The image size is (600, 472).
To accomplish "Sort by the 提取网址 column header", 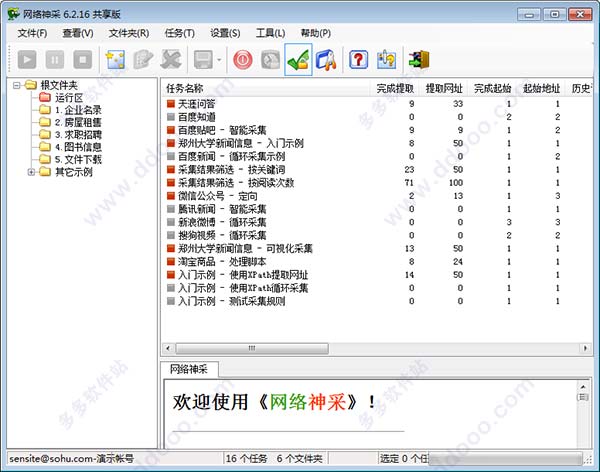I will point(444,88).
